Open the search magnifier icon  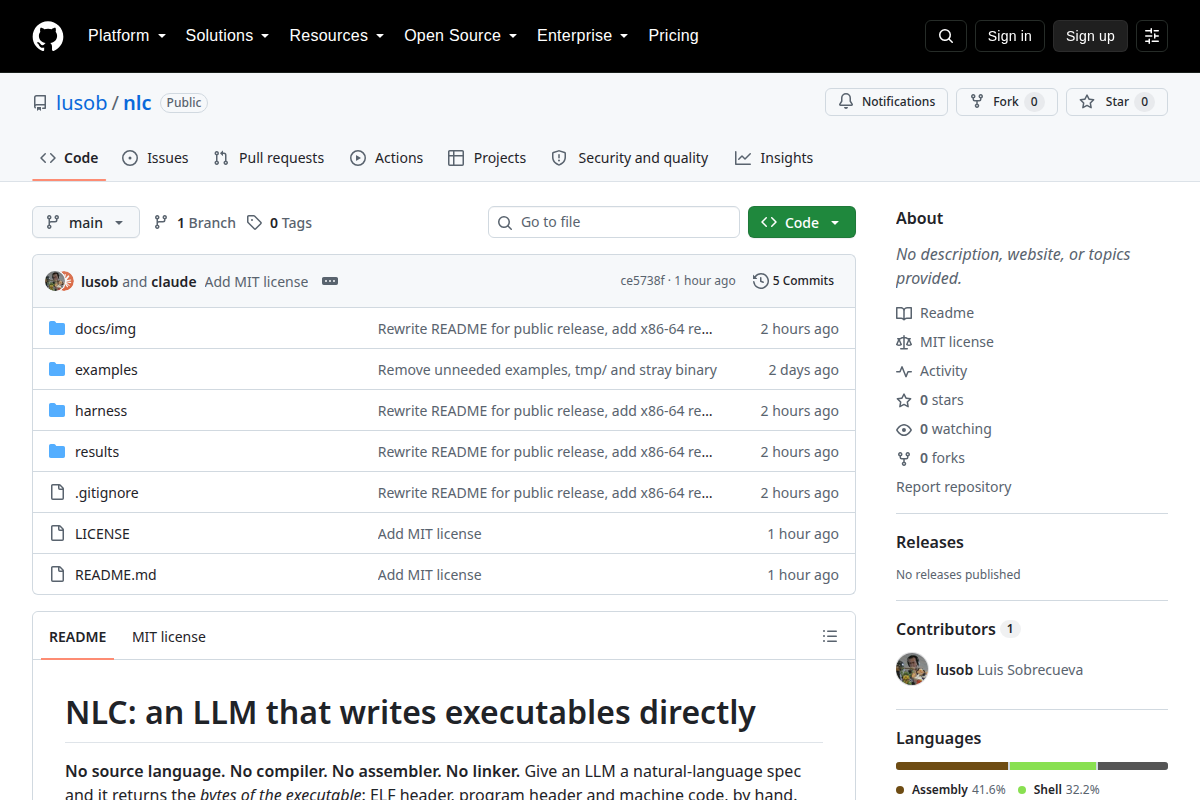pyautogui.click(x=946, y=36)
